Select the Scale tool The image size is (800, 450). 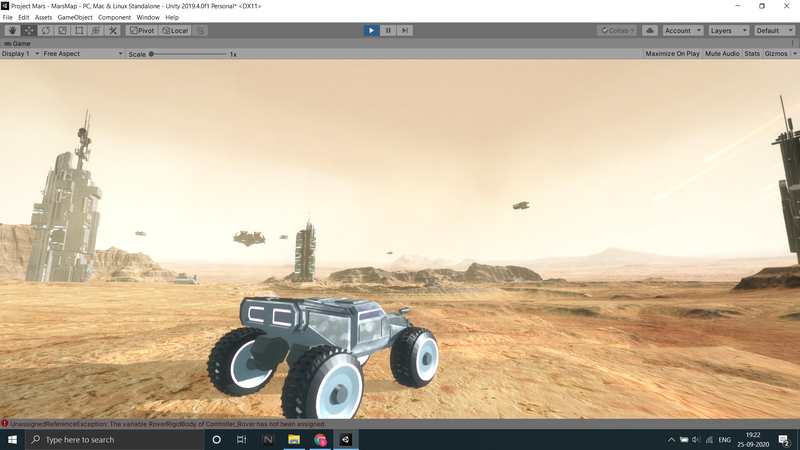tap(62, 31)
